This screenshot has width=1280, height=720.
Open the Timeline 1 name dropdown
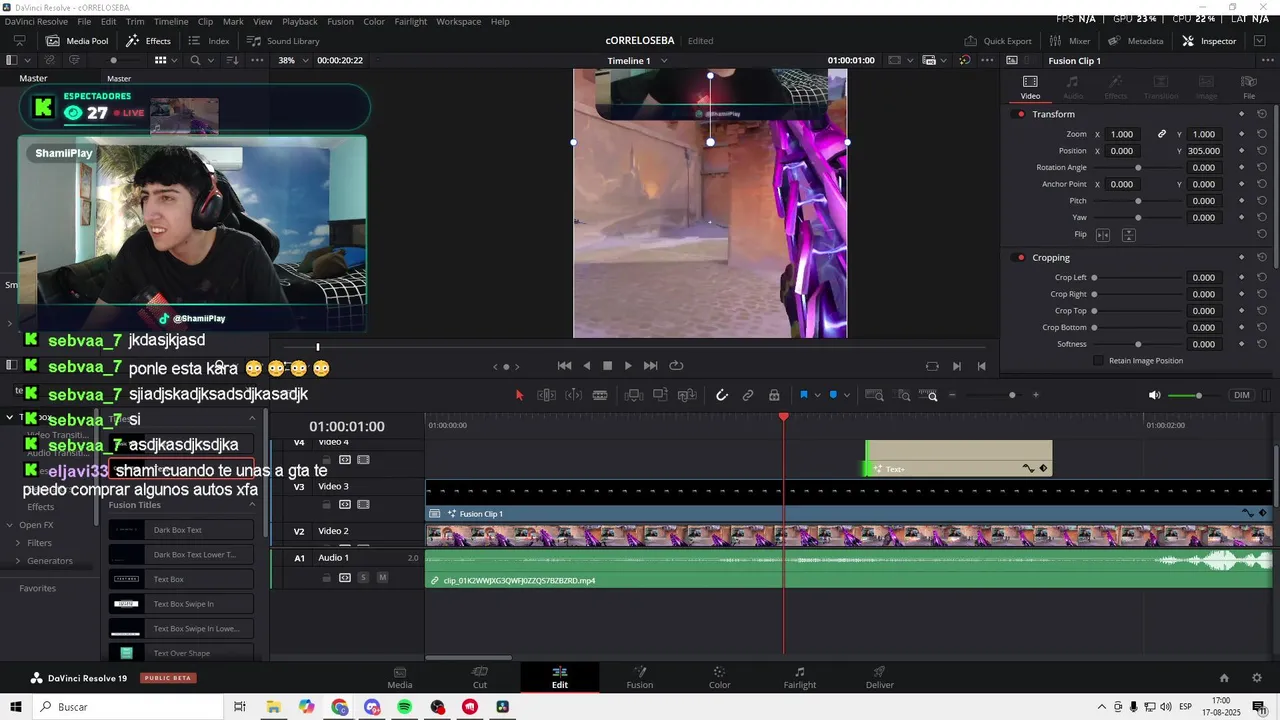(637, 61)
